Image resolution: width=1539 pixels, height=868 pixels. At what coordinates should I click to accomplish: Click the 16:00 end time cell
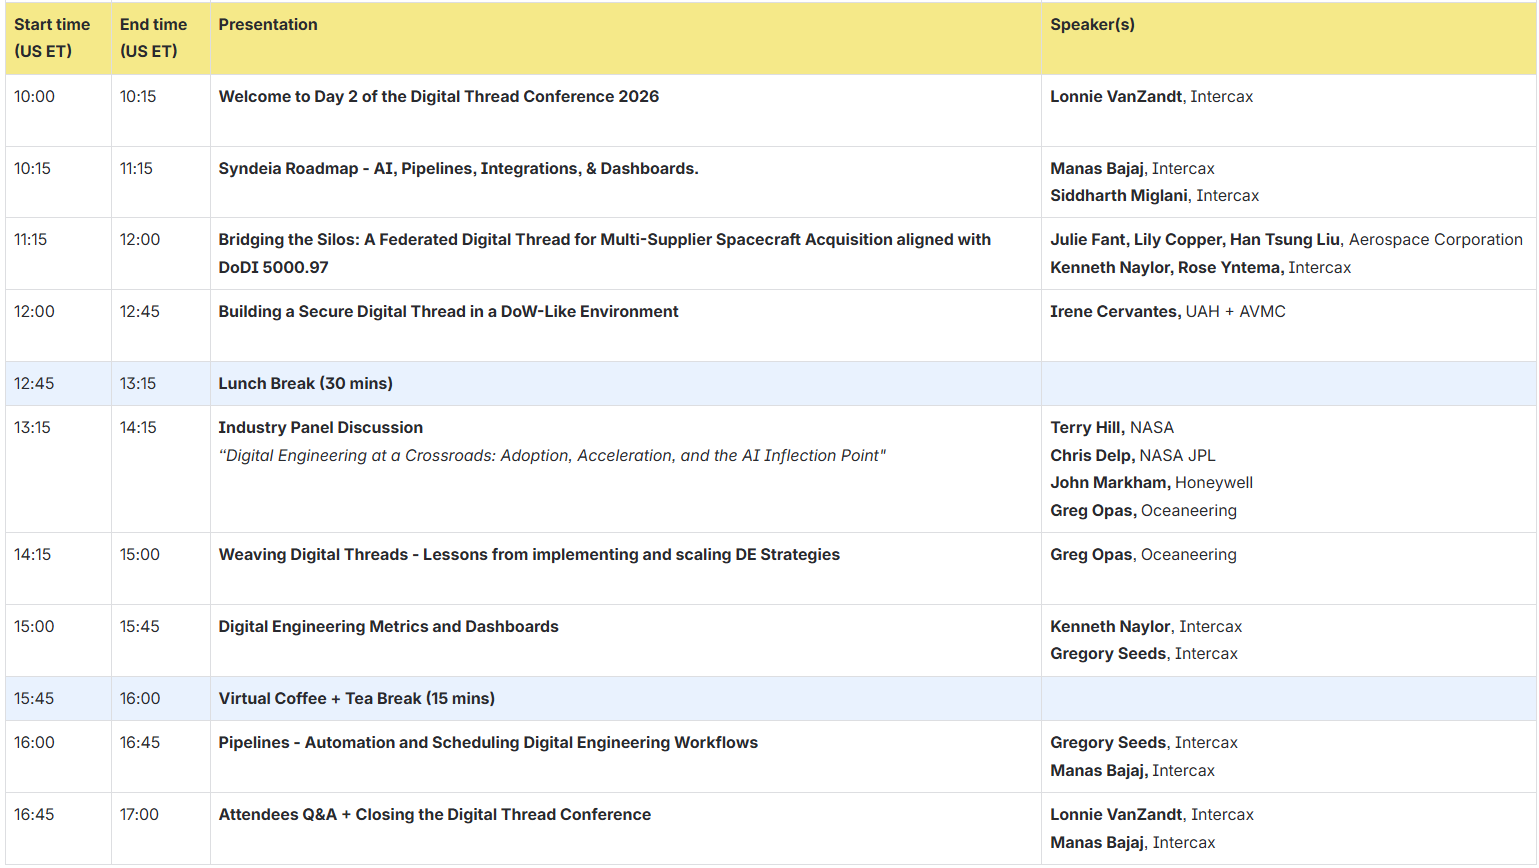(x=161, y=699)
